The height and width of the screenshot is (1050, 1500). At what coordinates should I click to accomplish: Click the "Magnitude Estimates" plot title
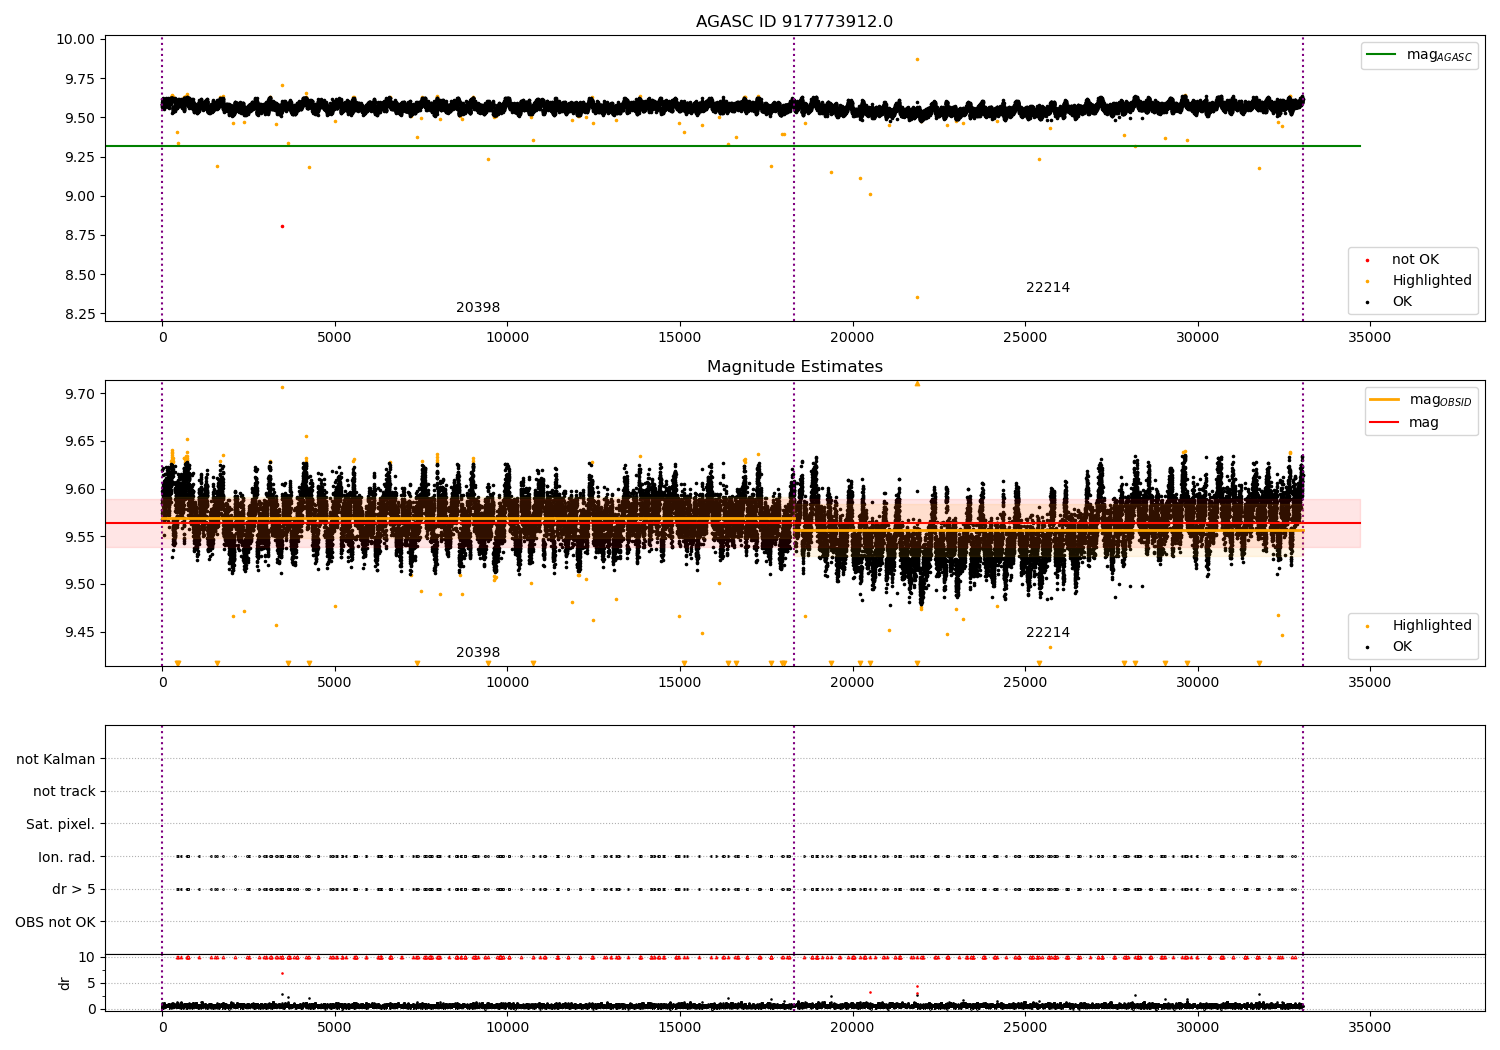tap(794, 367)
